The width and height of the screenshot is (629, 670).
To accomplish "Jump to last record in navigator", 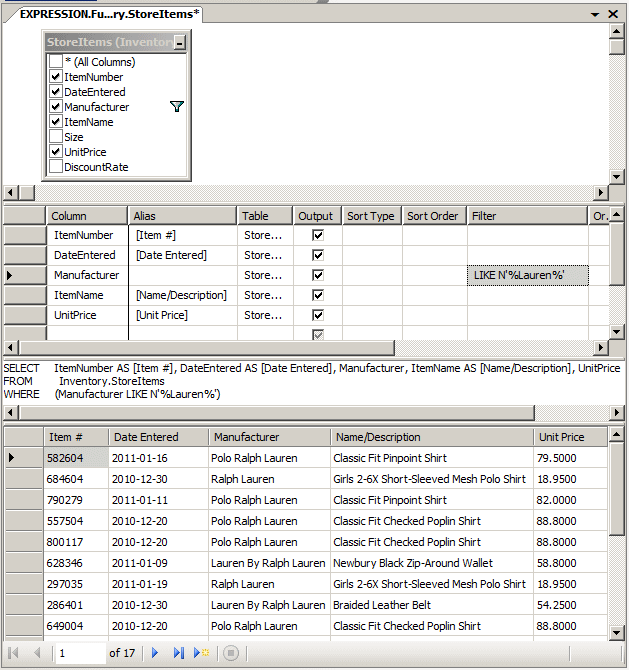I will pos(179,652).
